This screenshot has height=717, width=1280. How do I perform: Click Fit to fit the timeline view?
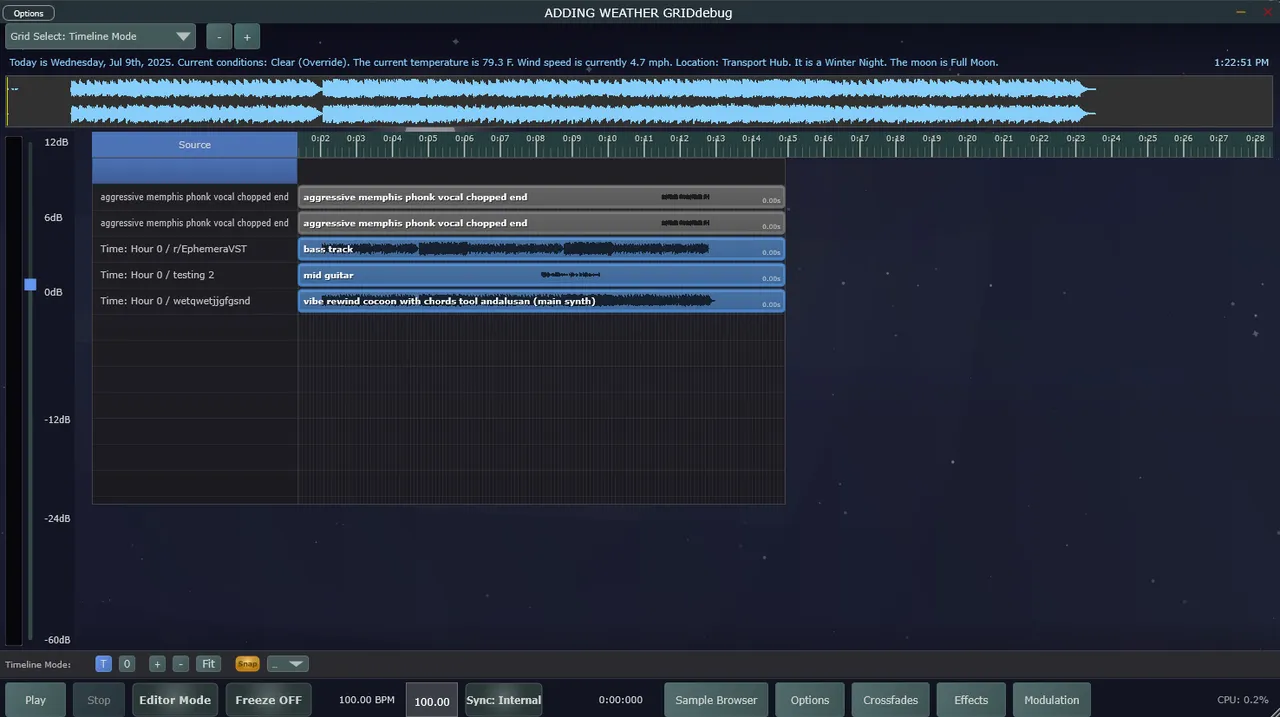[208, 663]
